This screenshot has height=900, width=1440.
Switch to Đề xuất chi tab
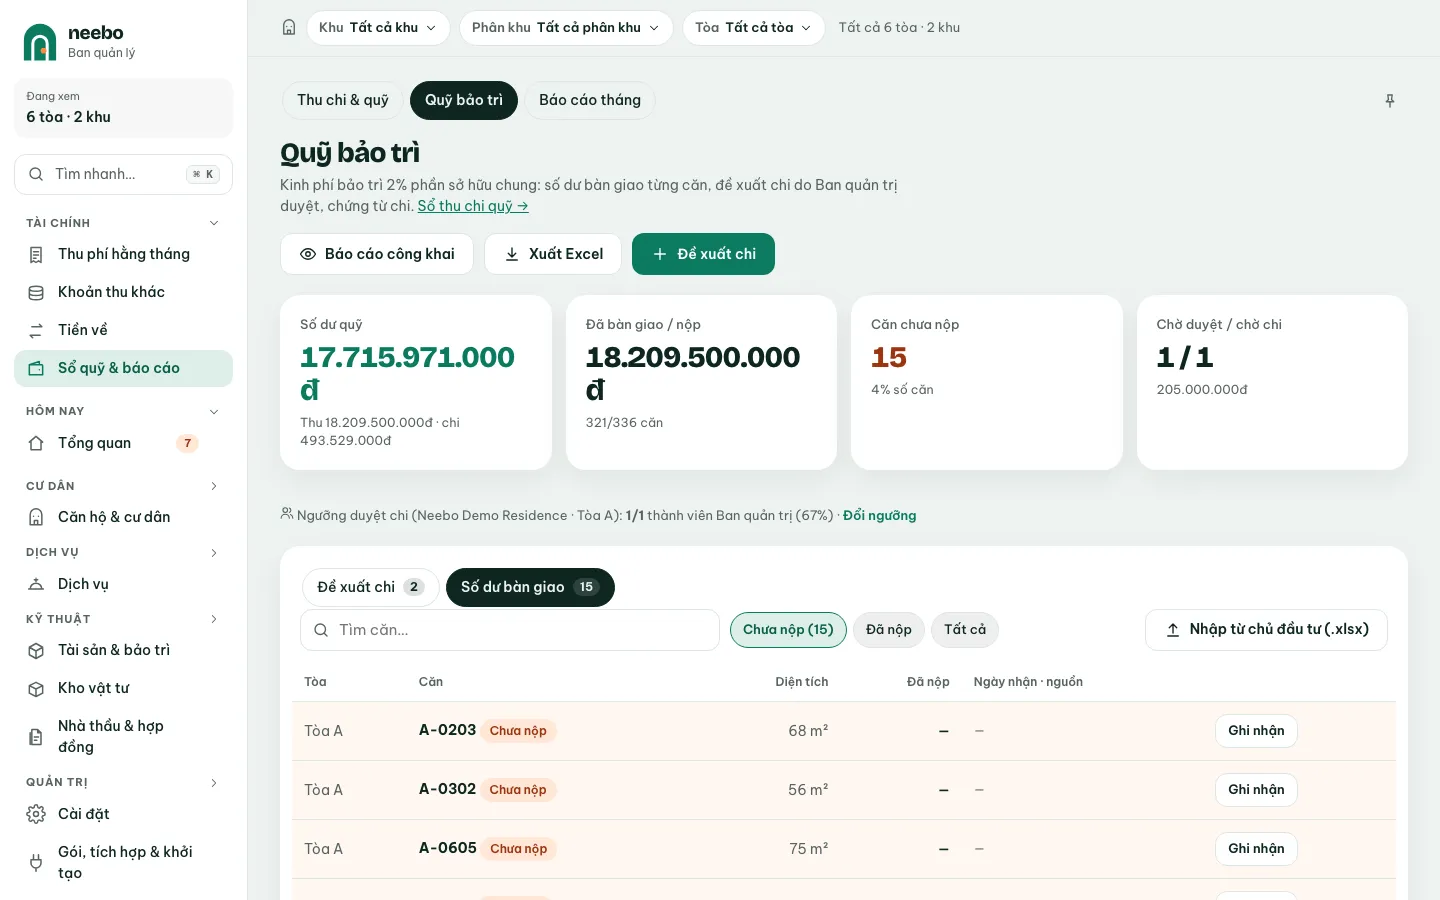370,587
